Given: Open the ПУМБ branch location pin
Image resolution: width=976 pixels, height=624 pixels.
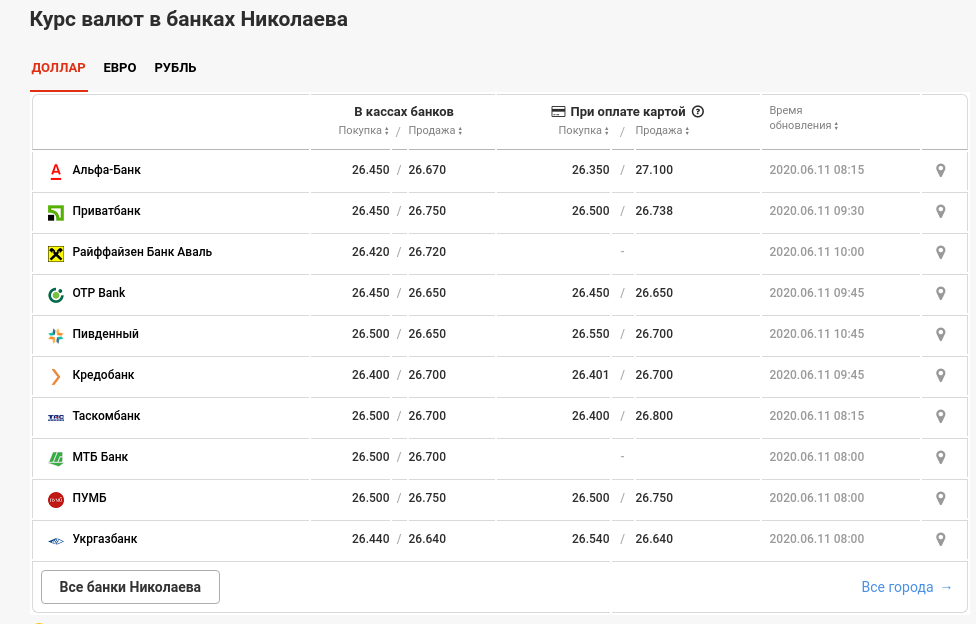Looking at the screenshot, I should (x=941, y=498).
